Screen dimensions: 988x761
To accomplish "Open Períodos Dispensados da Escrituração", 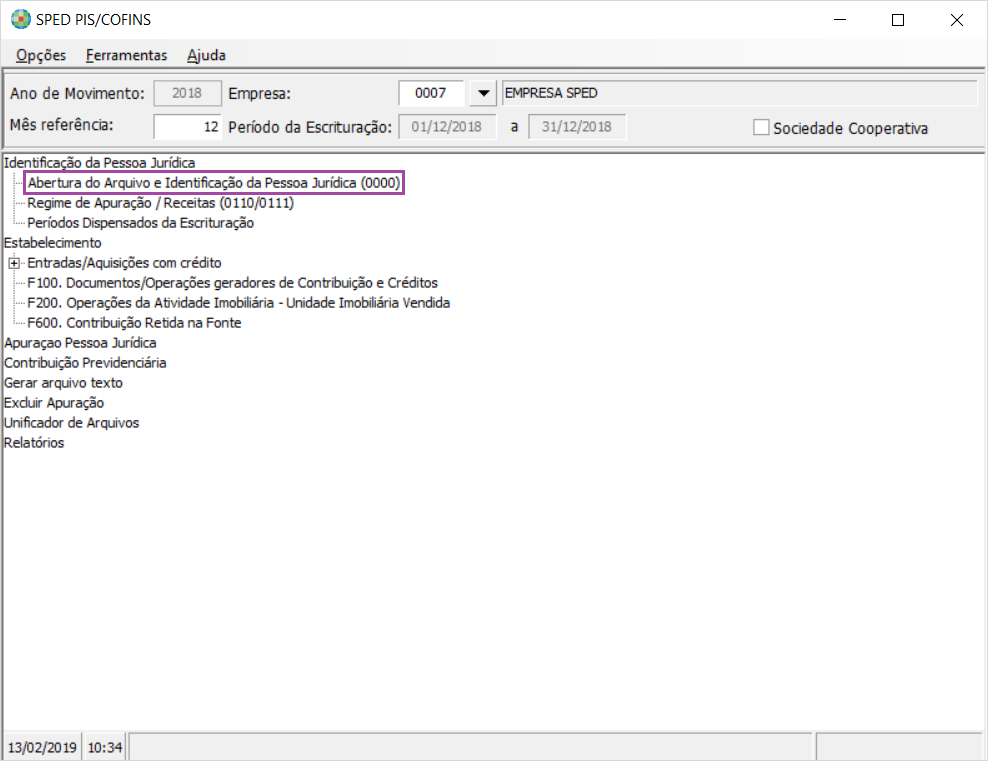I will (x=140, y=223).
